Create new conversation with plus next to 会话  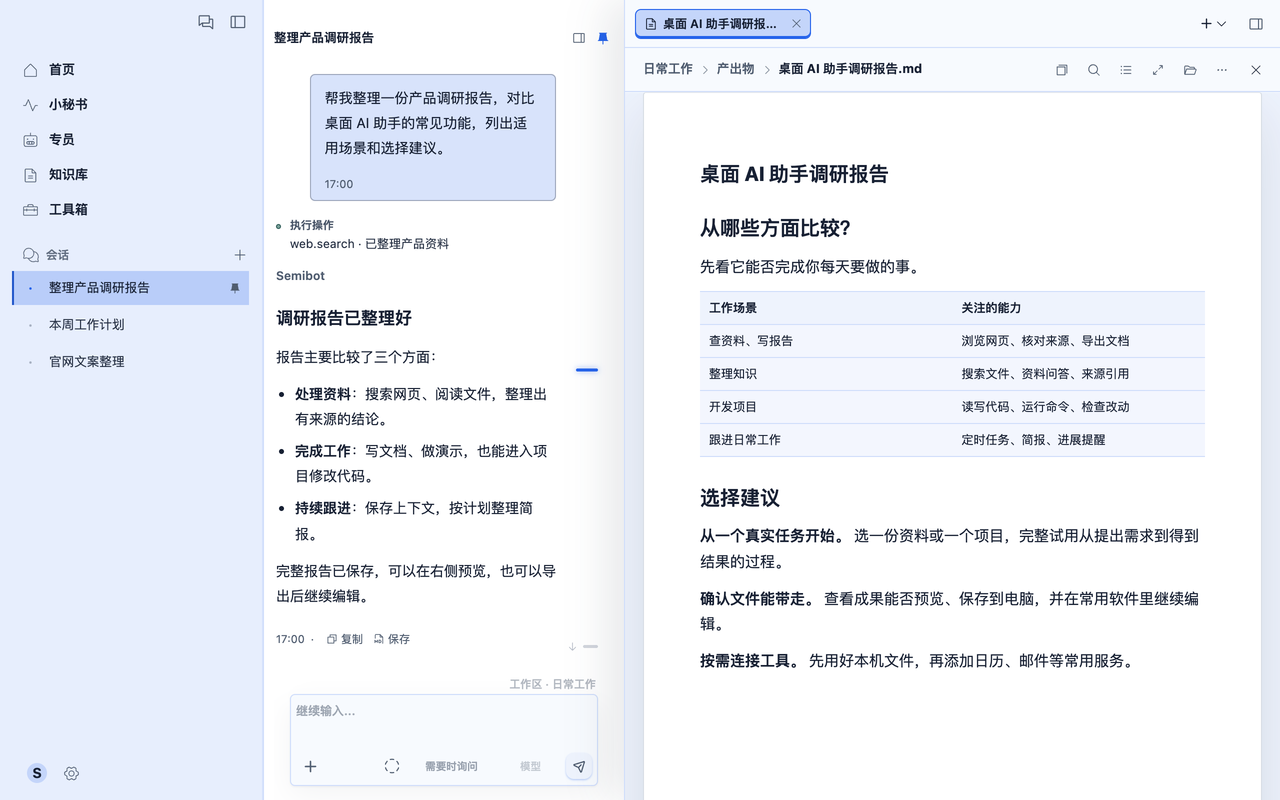coord(240,255)
